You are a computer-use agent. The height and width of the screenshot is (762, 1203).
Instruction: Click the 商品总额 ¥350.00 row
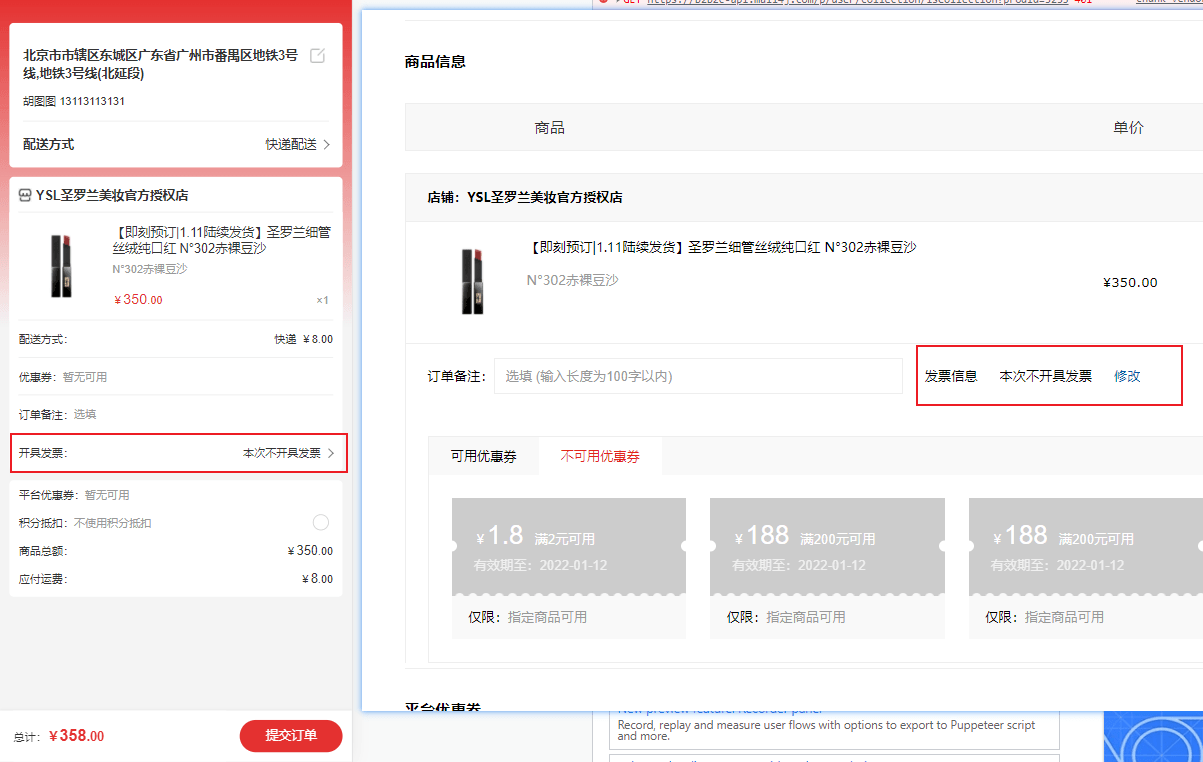click(x=178, y=551)
